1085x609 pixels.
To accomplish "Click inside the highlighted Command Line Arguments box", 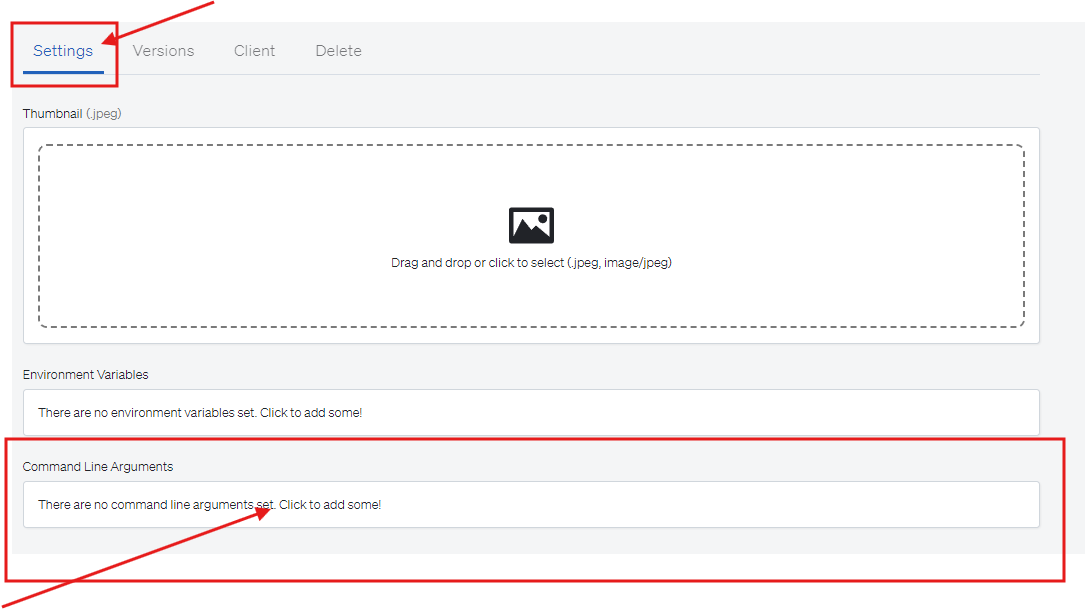I will [x=532, y=504].
